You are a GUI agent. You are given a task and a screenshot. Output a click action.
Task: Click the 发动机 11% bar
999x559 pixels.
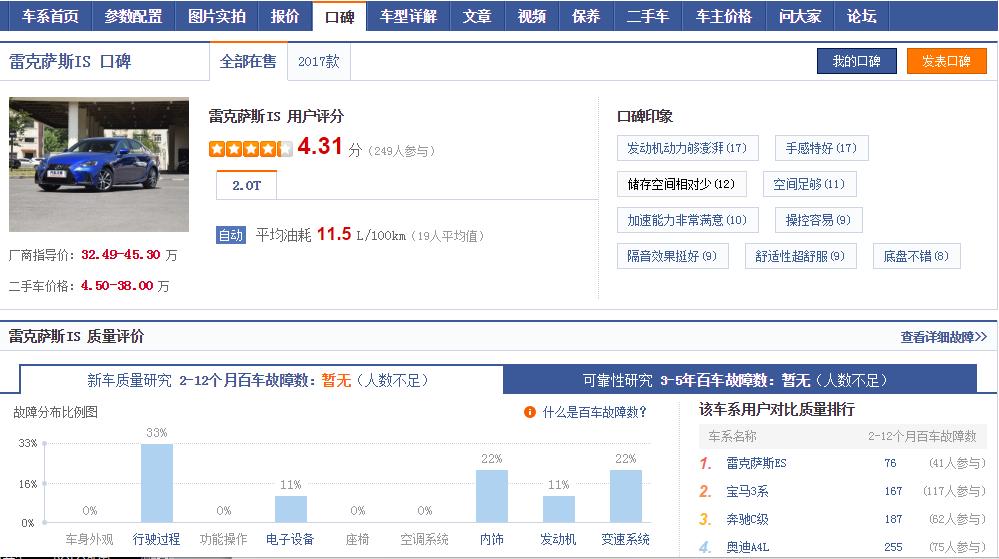559,509
